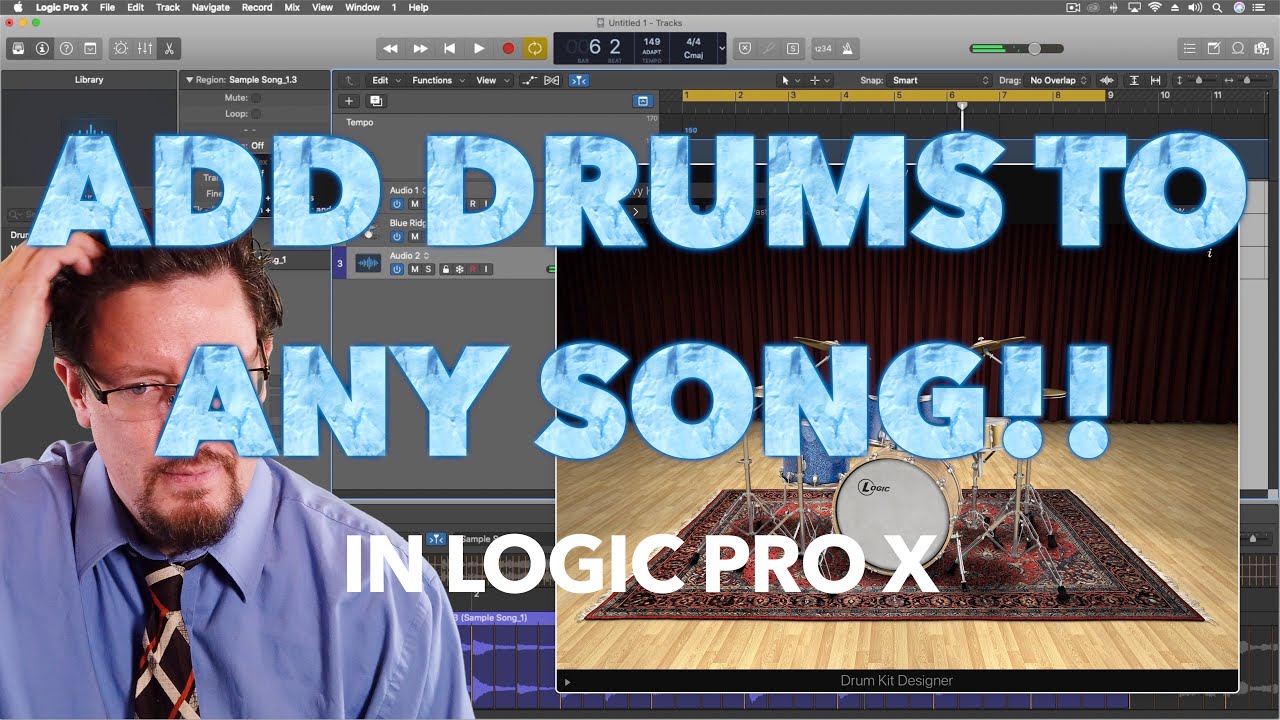Viewport: 1280px width, 720px height.
Task: Click the plus Add Track button
Action: (349, 101)
